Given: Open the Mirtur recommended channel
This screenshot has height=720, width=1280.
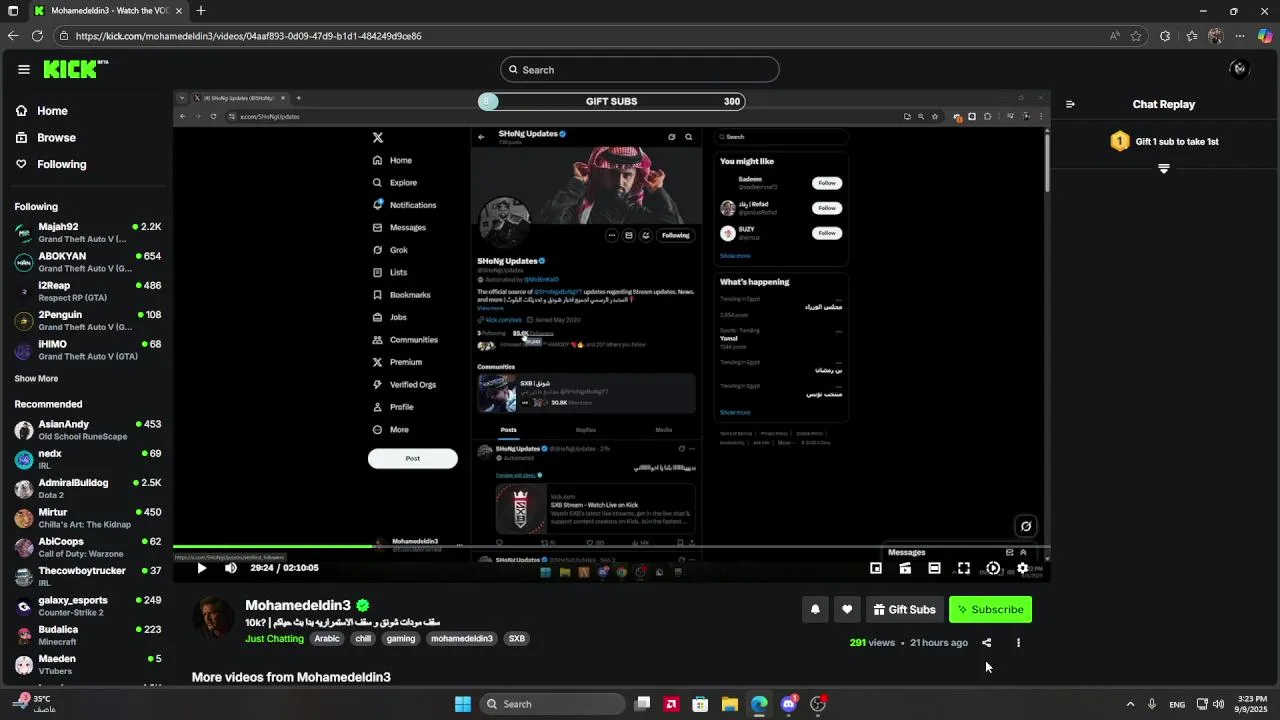Looking at the screenshot, I should click(87, 518).
